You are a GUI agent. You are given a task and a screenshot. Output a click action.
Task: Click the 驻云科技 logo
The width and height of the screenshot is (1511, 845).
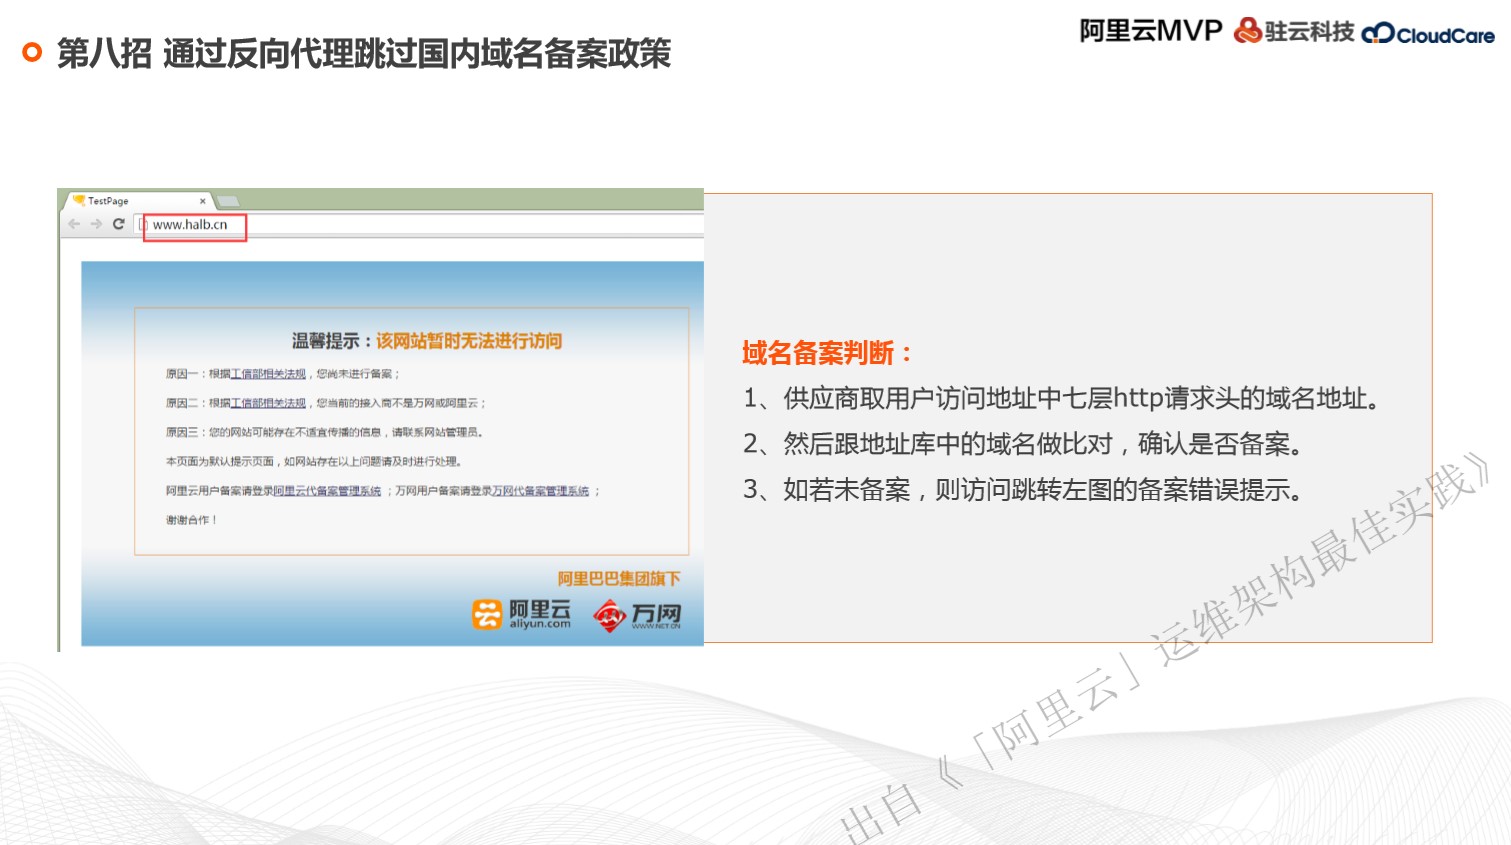pos(1294,31)
